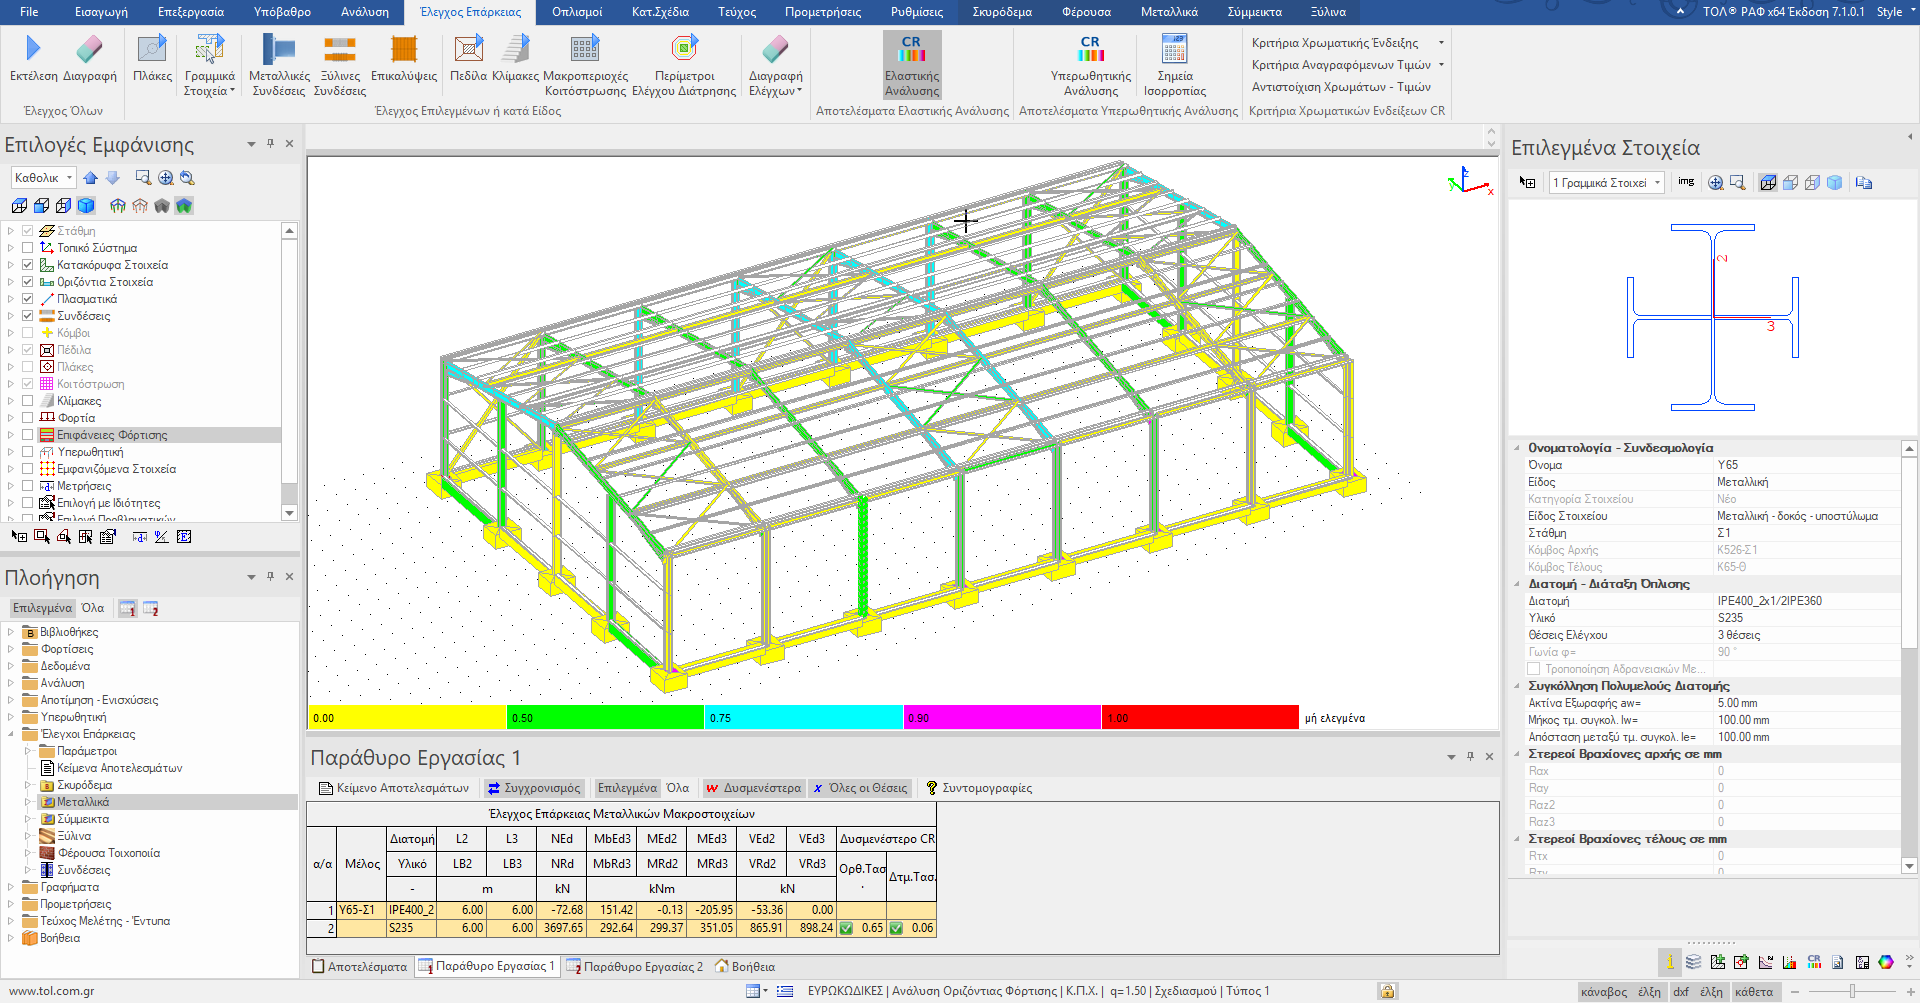Click the Υπερωθητικής Ανάλυσης CR icon

pos(1090,50)
